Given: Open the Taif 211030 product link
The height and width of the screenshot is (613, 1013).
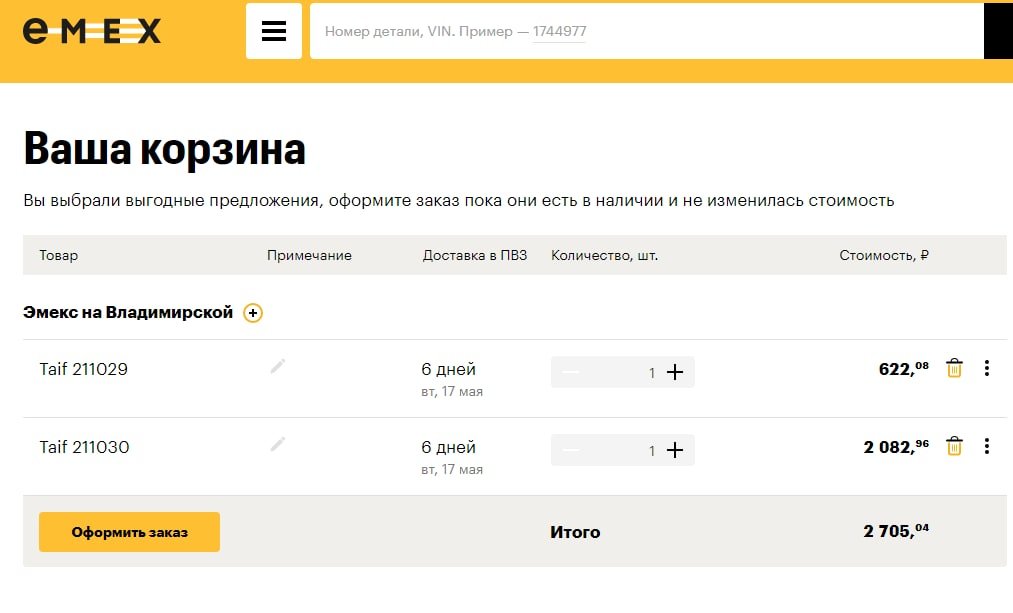Looking at the screenshot, I should tap(84, 447).
